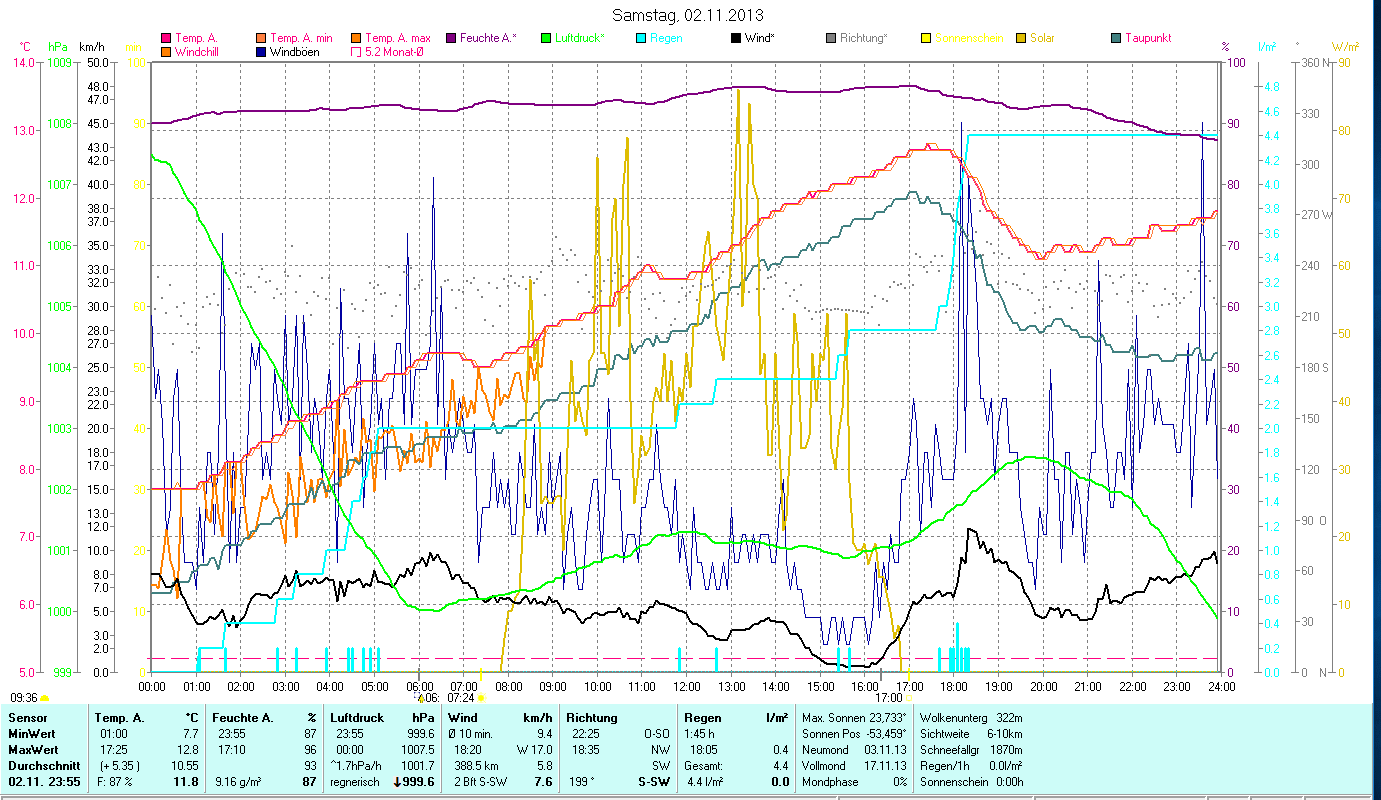
Task: Pick the color square beside Temp. A. max
Action: 356,38
